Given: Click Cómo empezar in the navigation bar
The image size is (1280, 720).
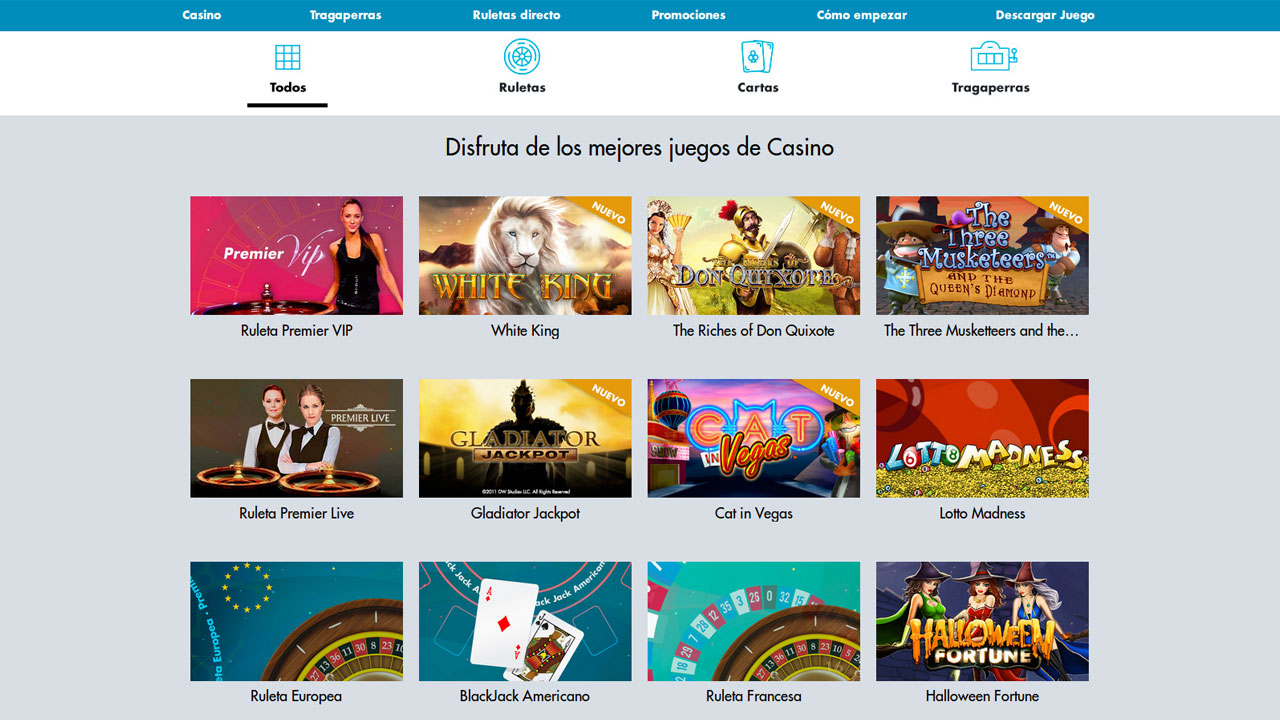Looking at the screenshot, I should click(x=862, y=15).
